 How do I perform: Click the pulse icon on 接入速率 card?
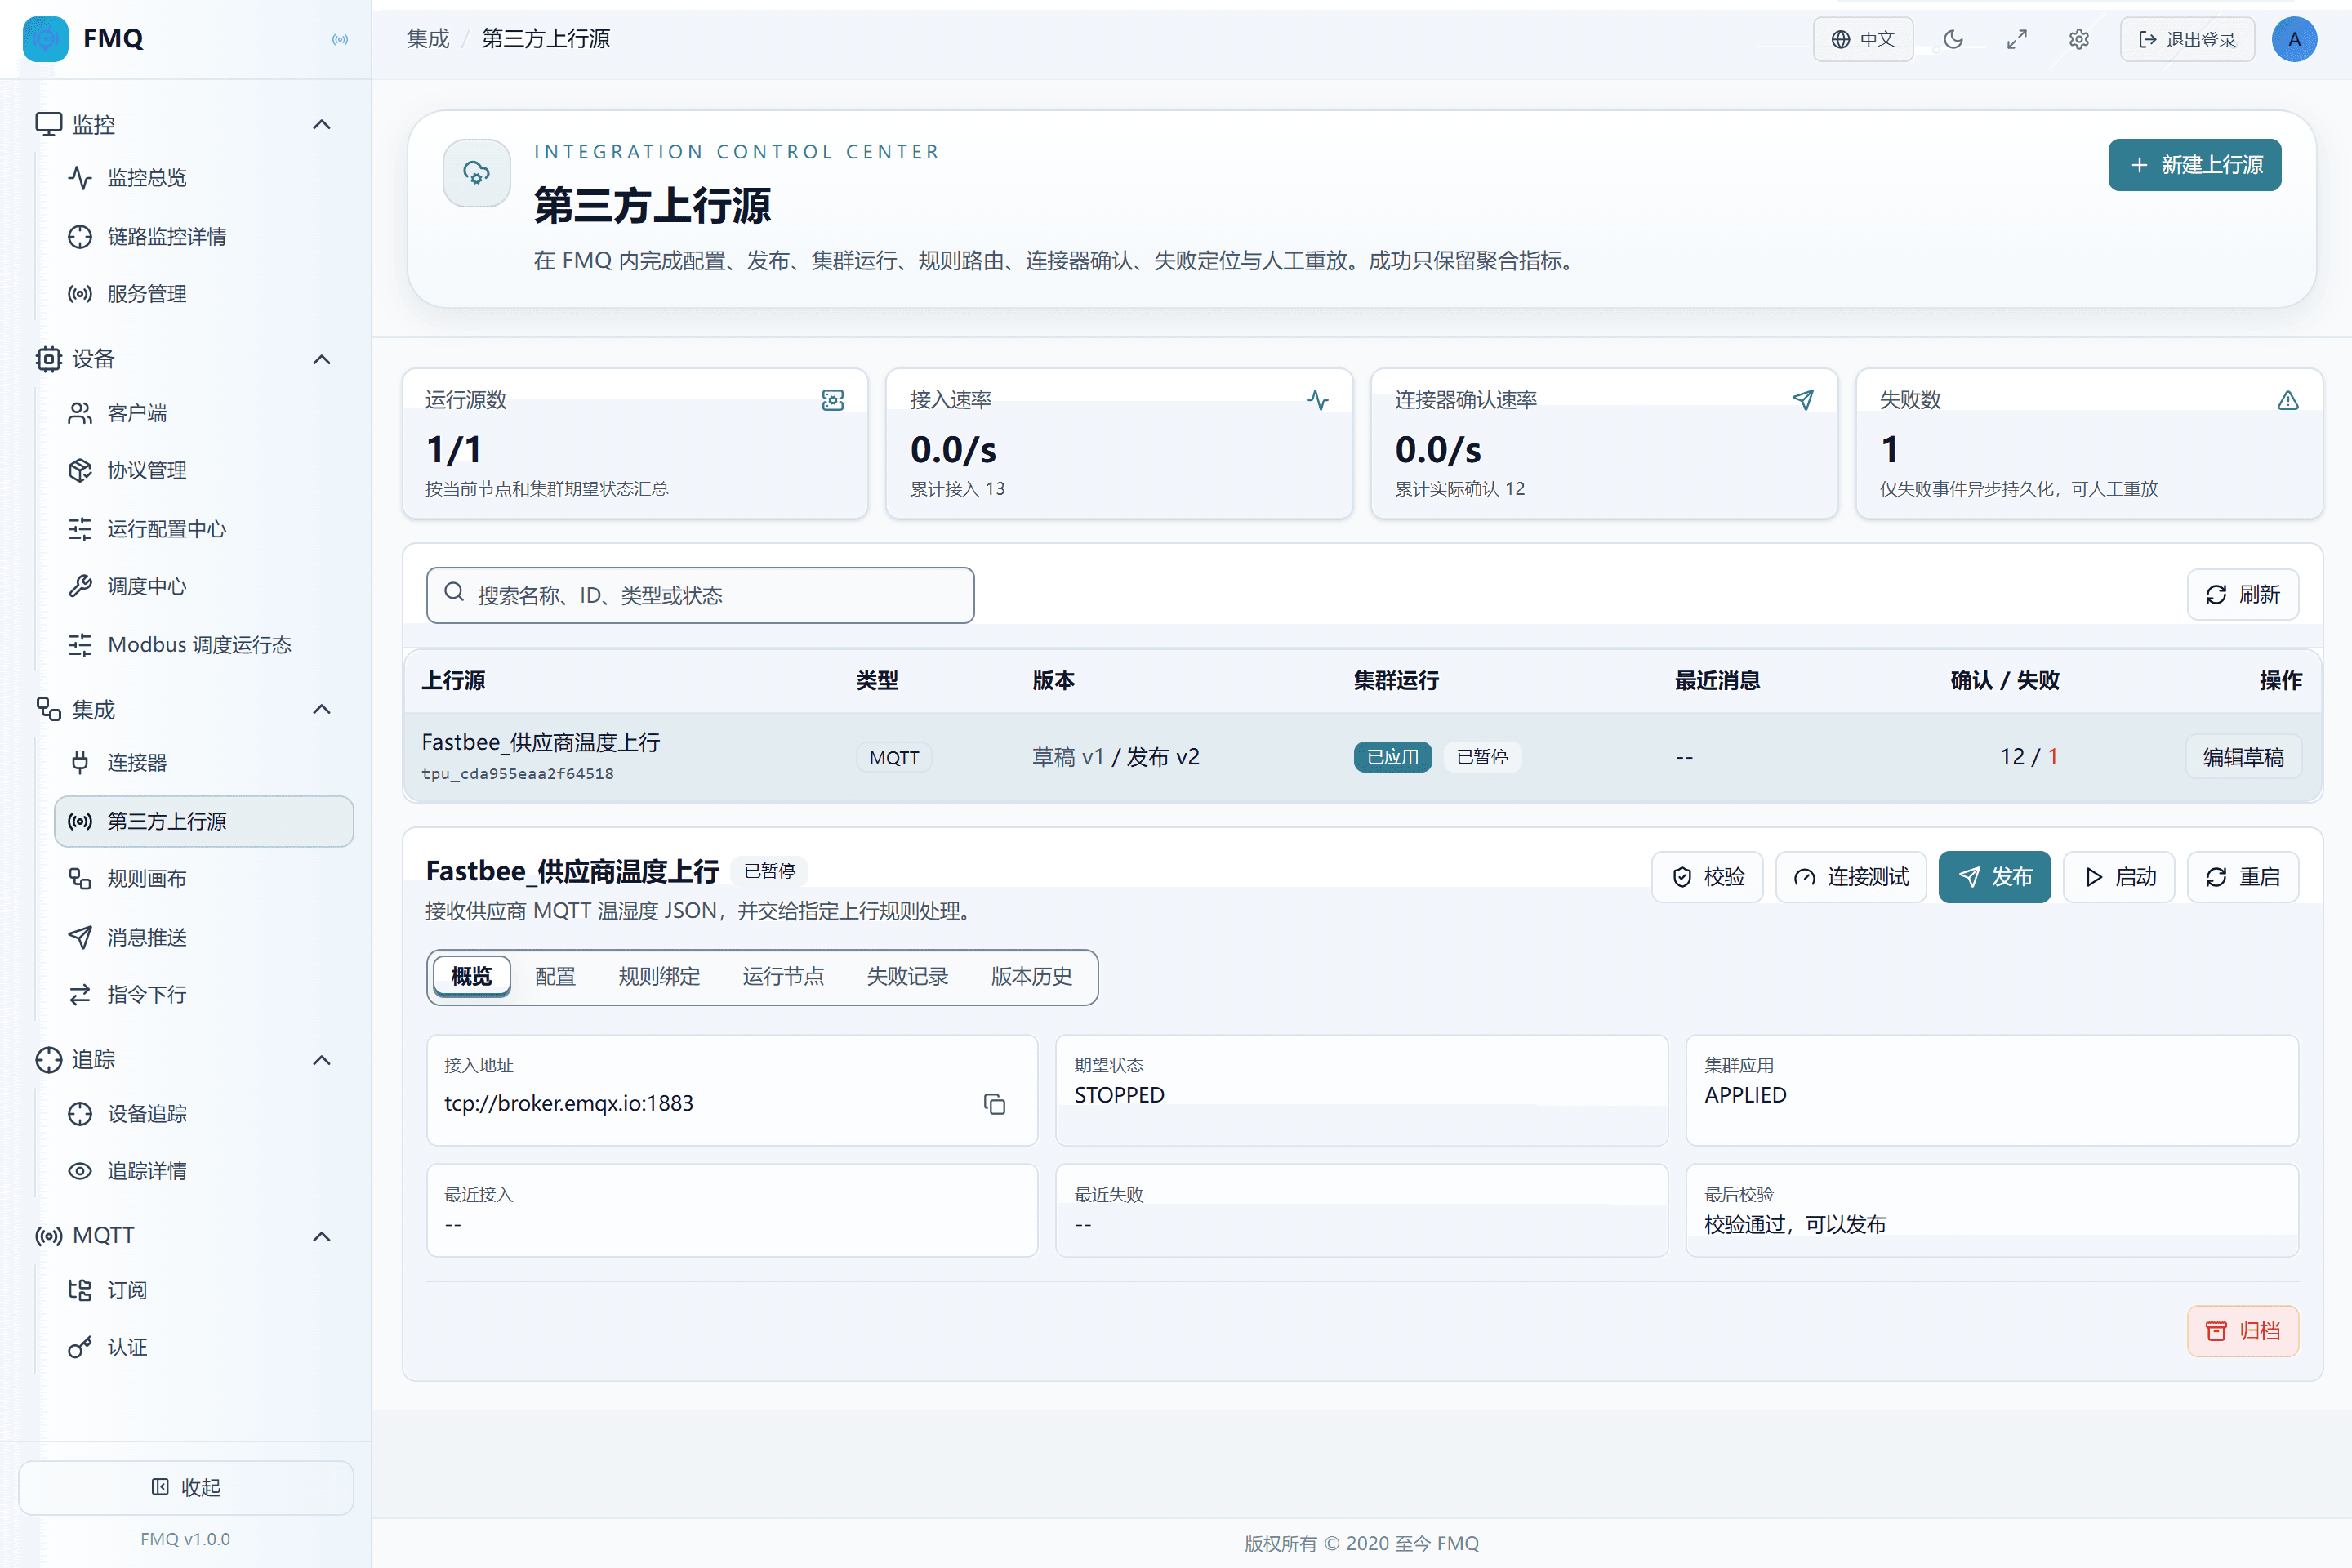(1318, 400)
